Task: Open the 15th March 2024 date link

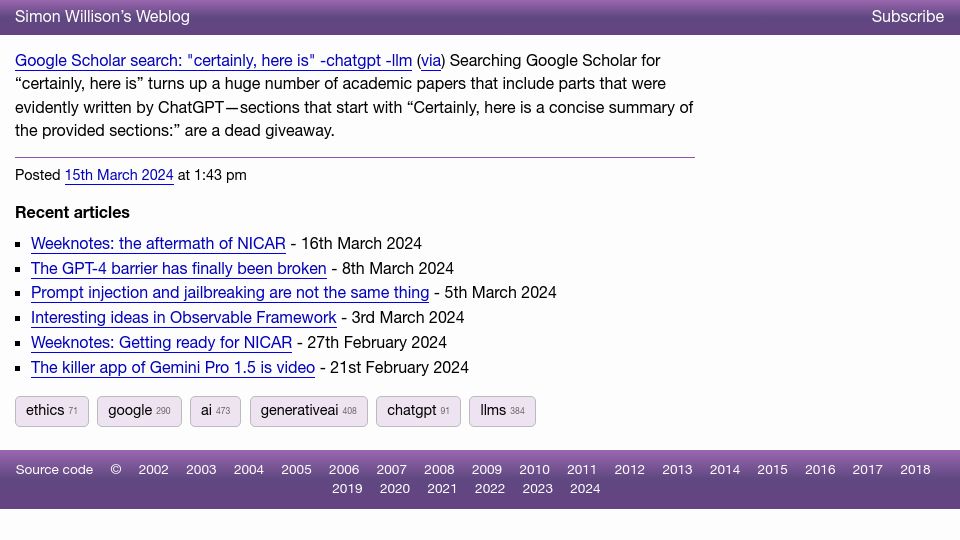Action: [x=119, y=175]
